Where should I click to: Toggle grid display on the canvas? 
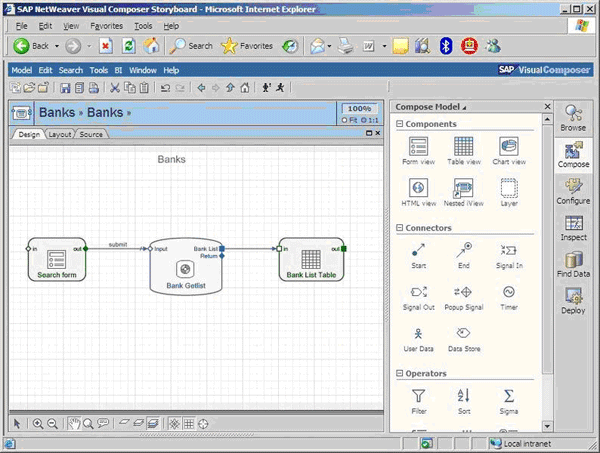189,424
